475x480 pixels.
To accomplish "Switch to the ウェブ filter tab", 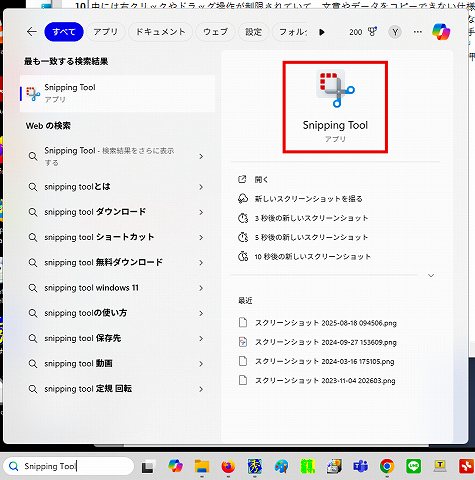I will (x=215, y=32).
